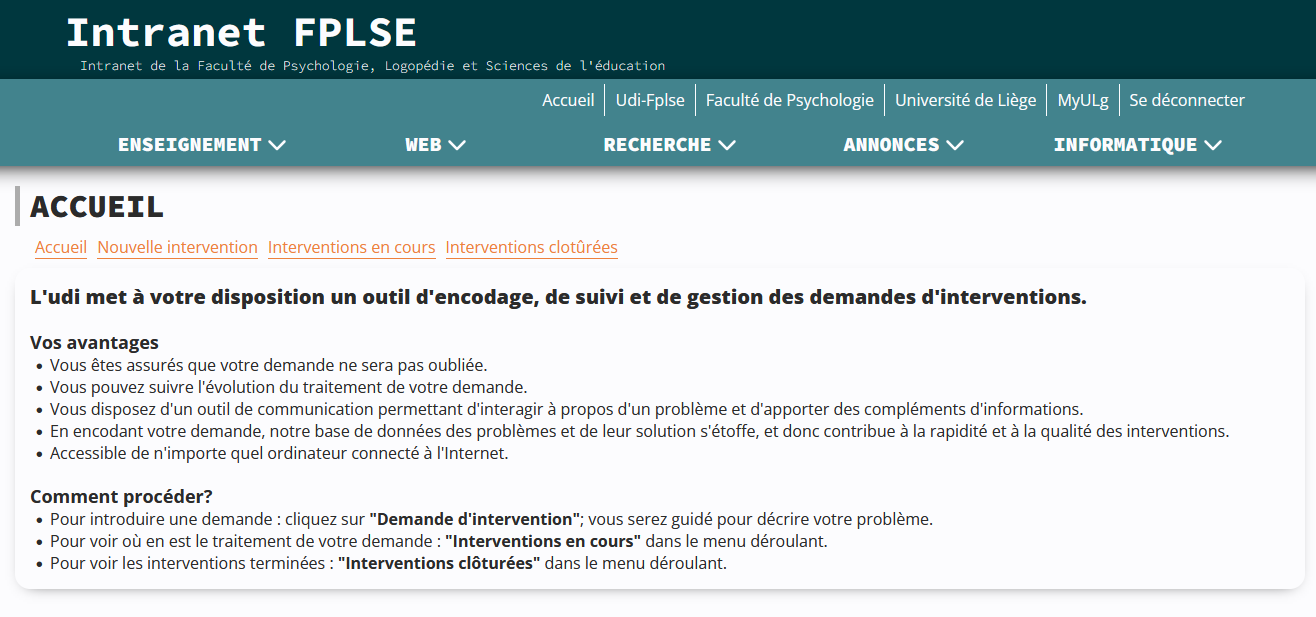The height and width of the screenshot is (617, 1316).
Task: Click the chevron beside the WEB menu
Action: [457, 145]
